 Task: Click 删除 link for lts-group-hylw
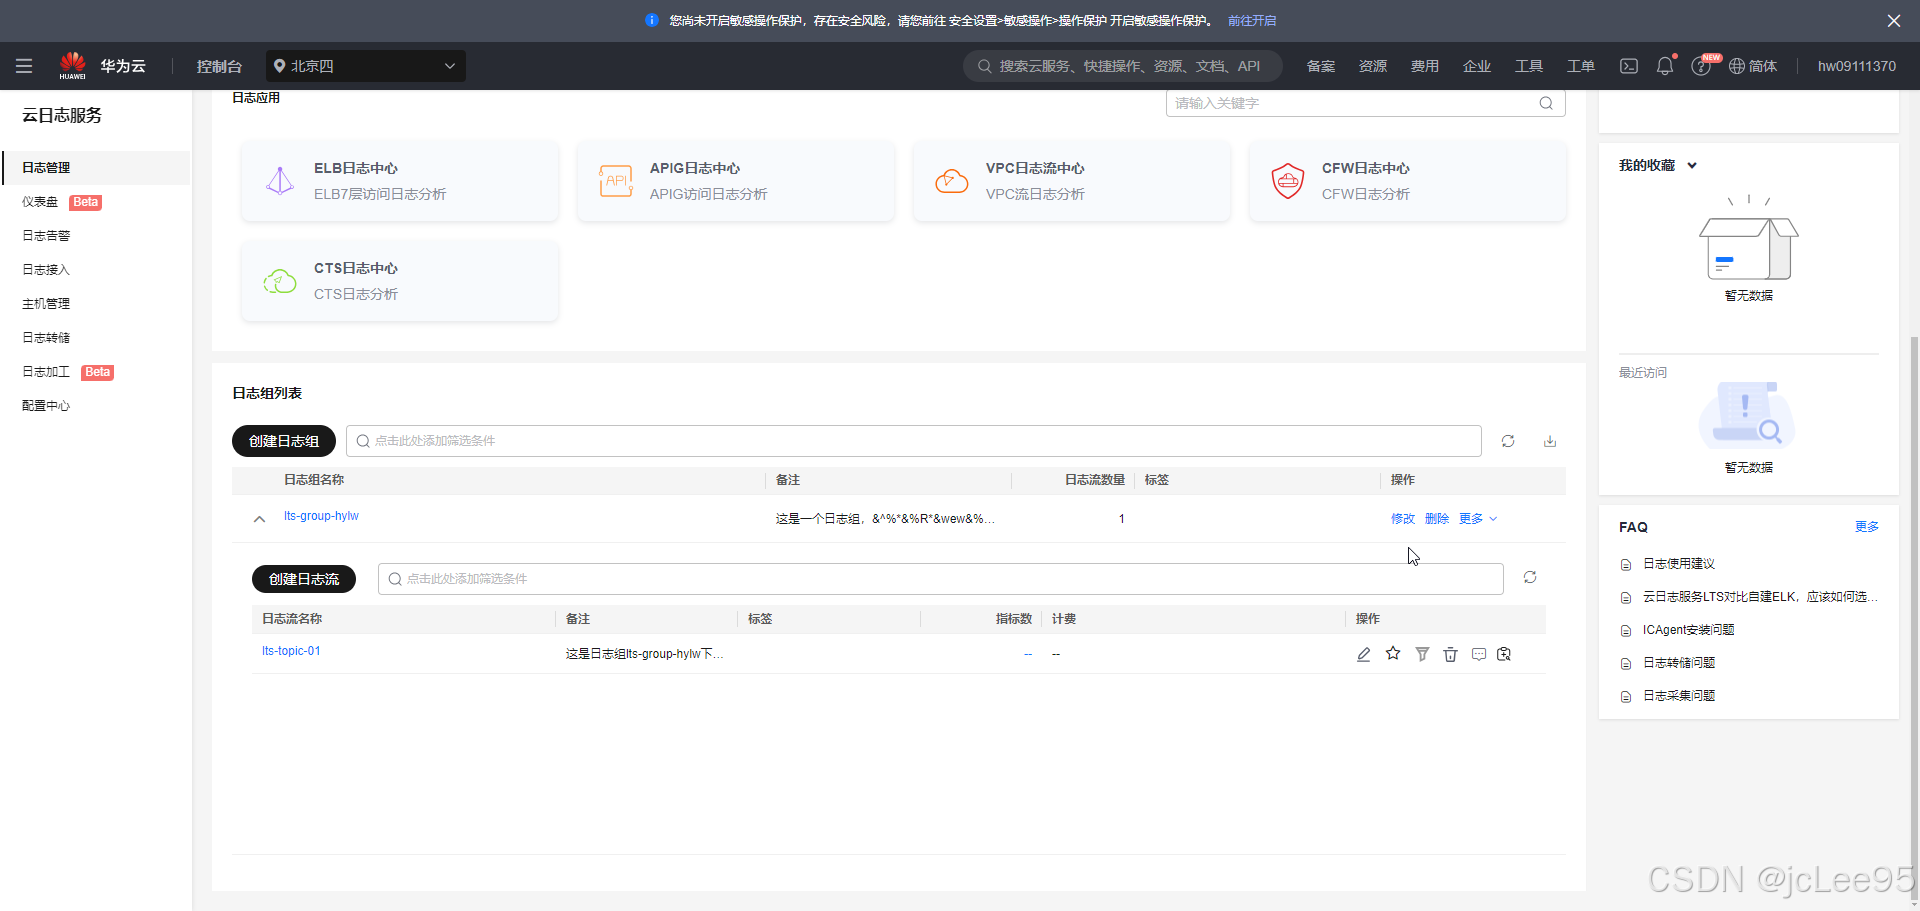[x=1437, y=519]
